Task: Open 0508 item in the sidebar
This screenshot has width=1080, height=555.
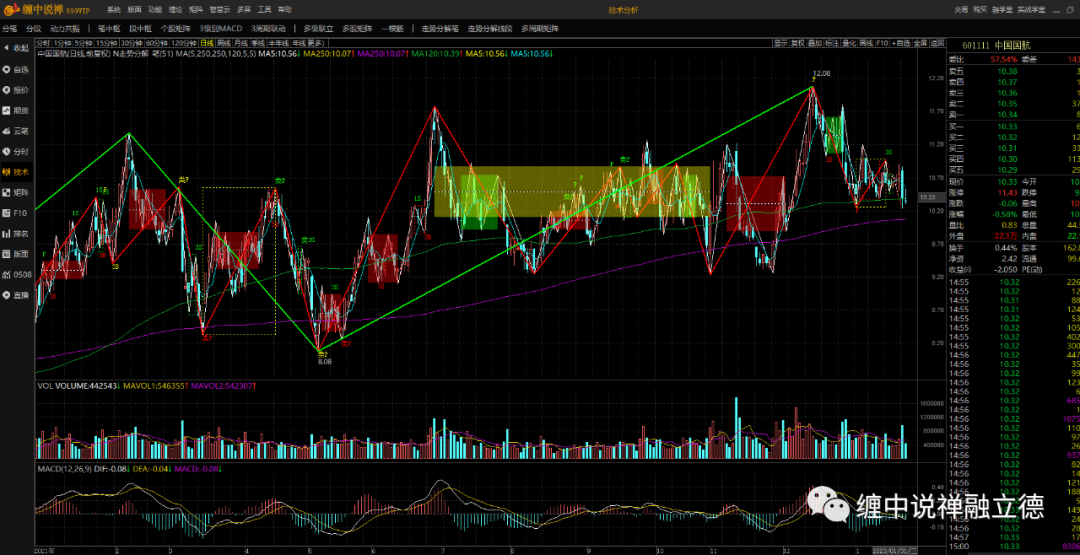Action: click(17, 274)
